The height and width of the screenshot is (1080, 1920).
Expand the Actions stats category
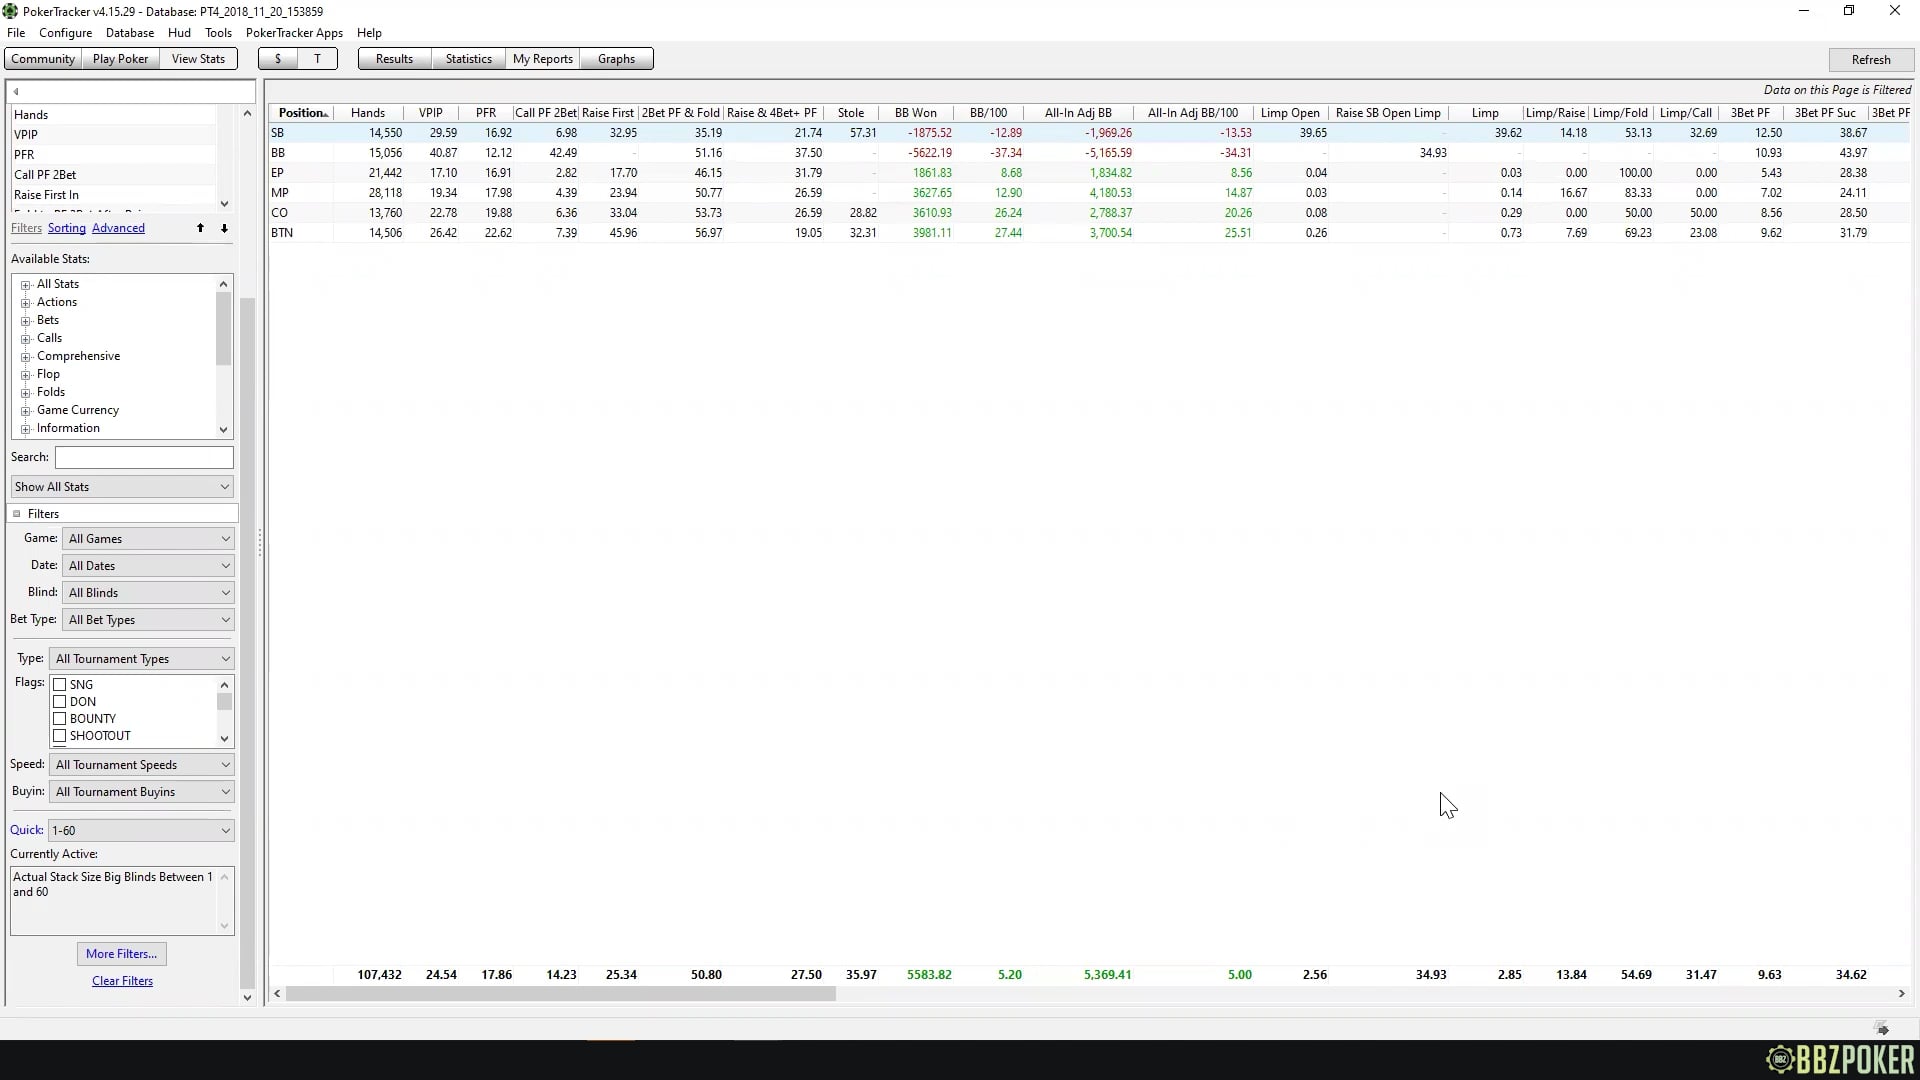click(27, 302)
